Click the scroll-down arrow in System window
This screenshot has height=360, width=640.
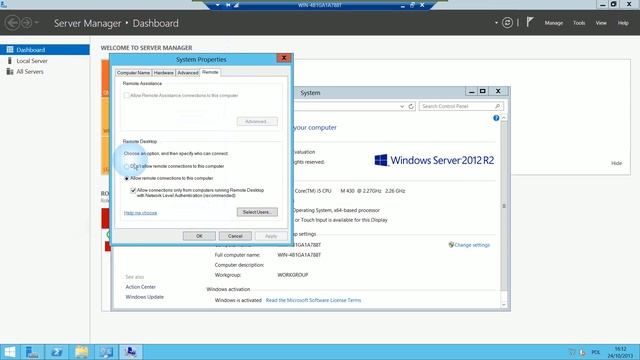point(504,305)
